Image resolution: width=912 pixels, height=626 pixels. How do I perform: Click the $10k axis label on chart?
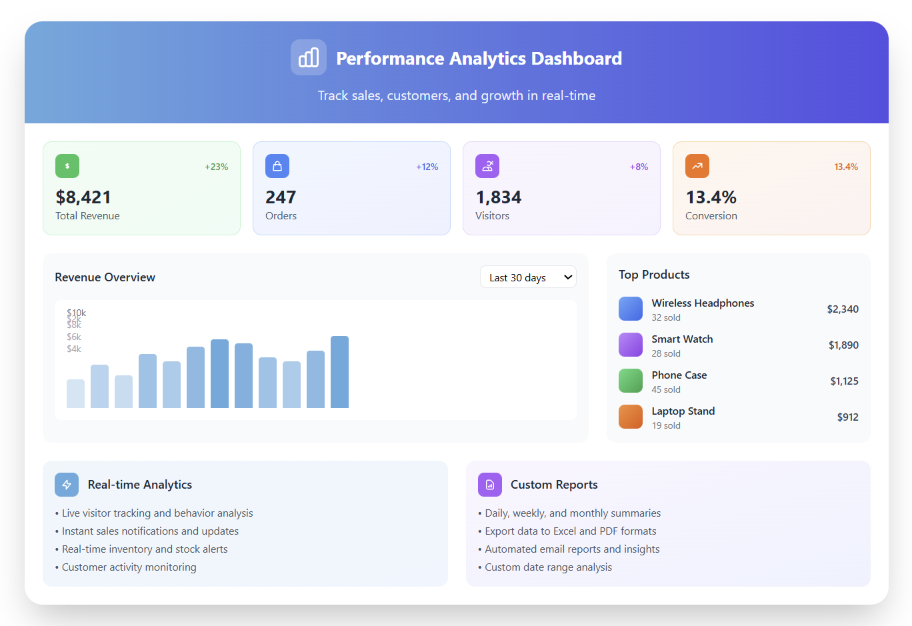(76, 313)
